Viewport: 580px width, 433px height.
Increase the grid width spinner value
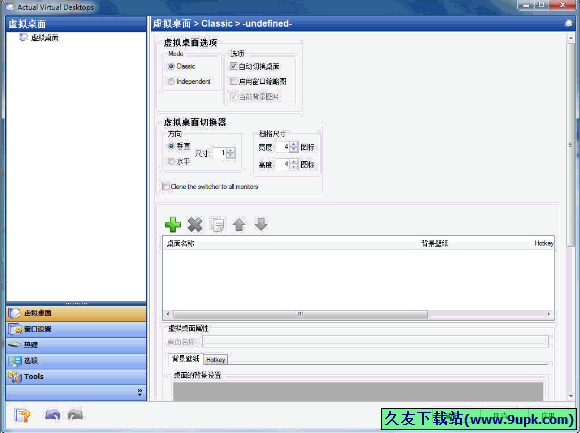294,145
